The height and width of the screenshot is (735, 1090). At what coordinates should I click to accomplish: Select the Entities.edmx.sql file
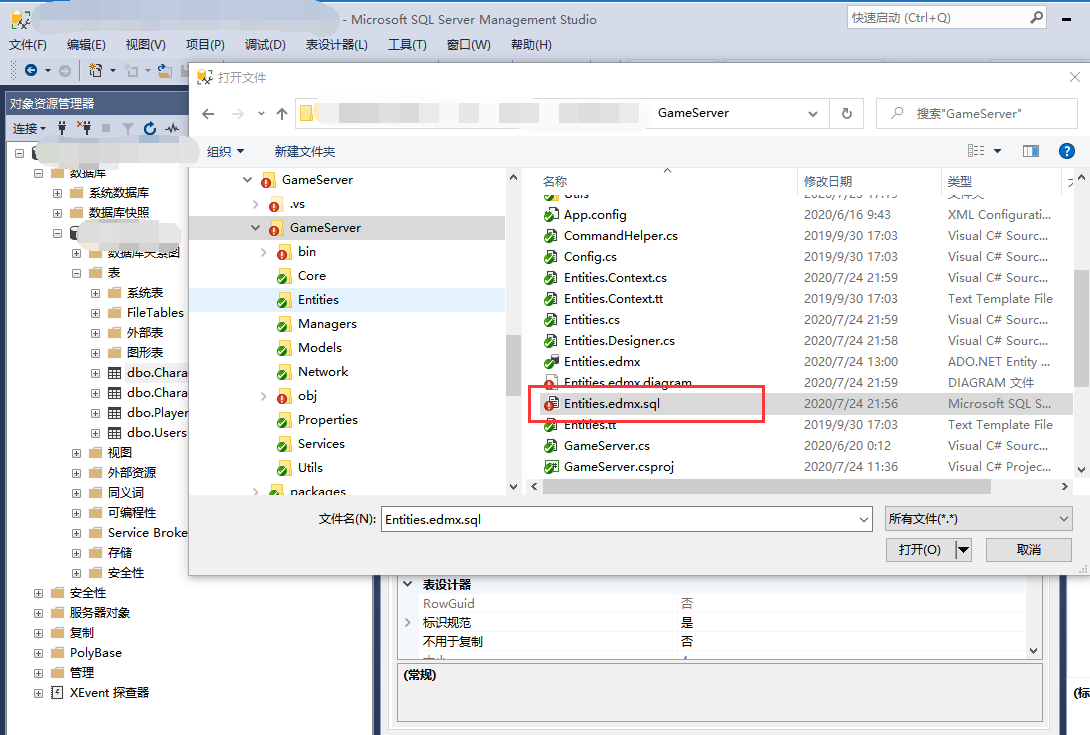(x=612, y=403)
